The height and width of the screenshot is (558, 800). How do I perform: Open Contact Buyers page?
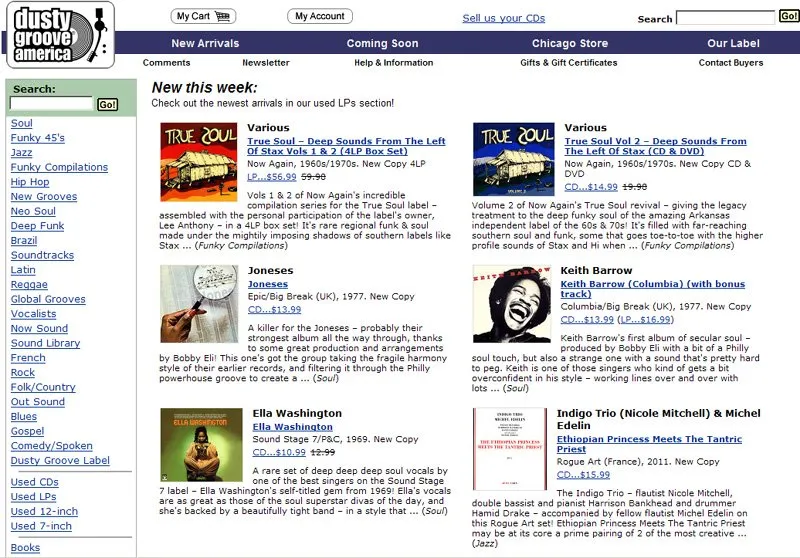(x=731, y=63)
